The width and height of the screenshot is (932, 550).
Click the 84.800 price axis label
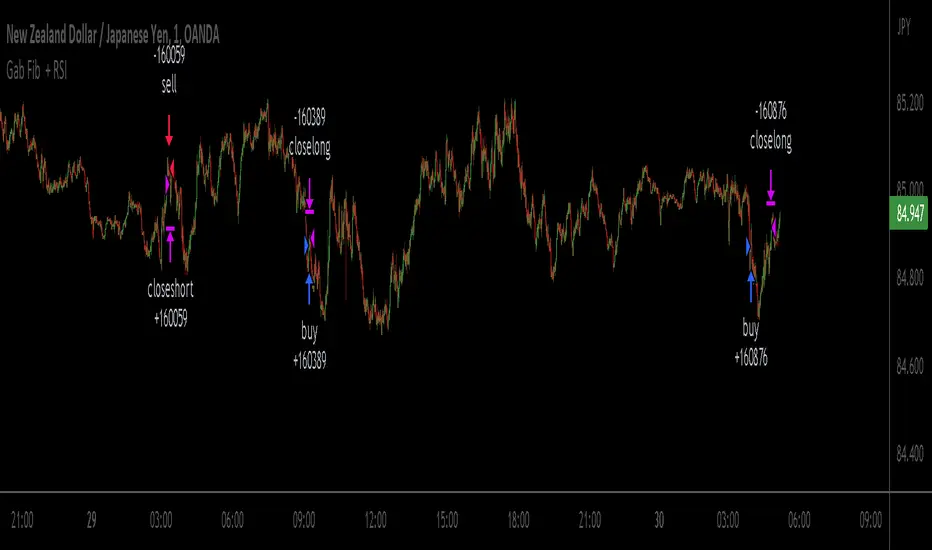coord(909,278)
